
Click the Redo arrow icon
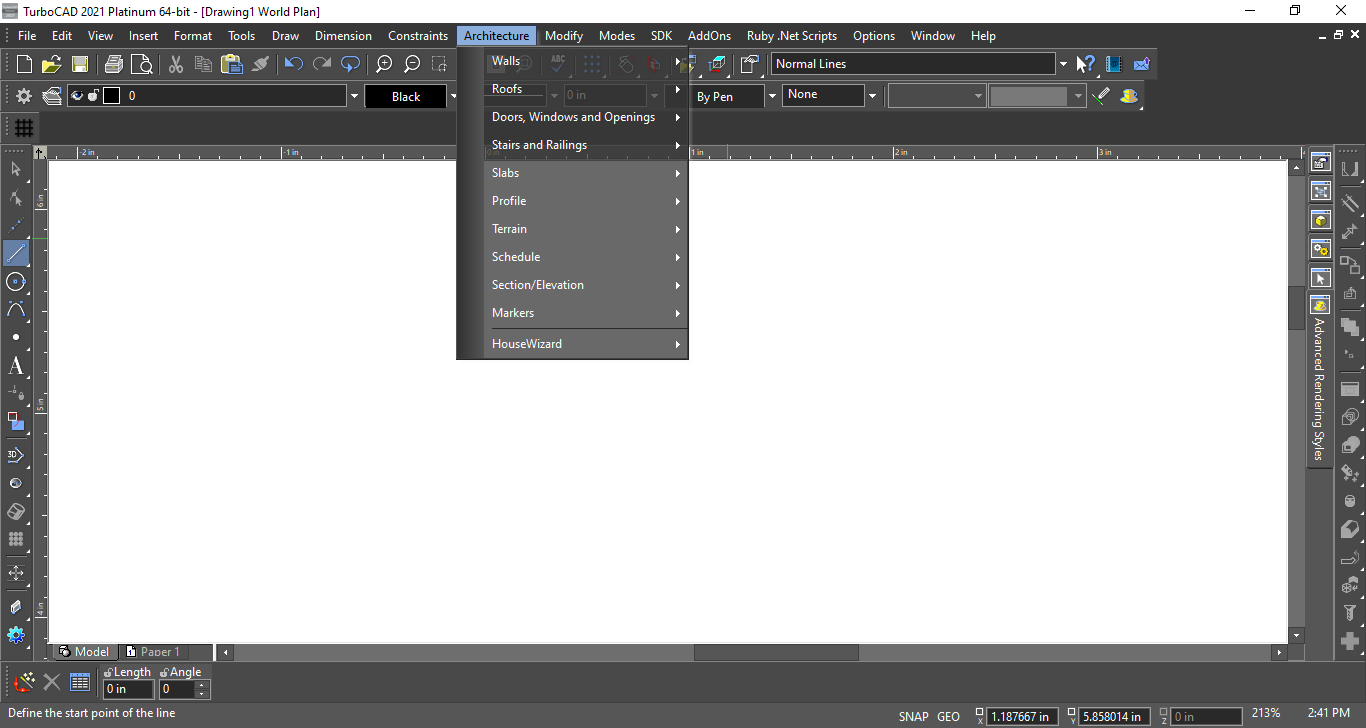click(322, 65)
